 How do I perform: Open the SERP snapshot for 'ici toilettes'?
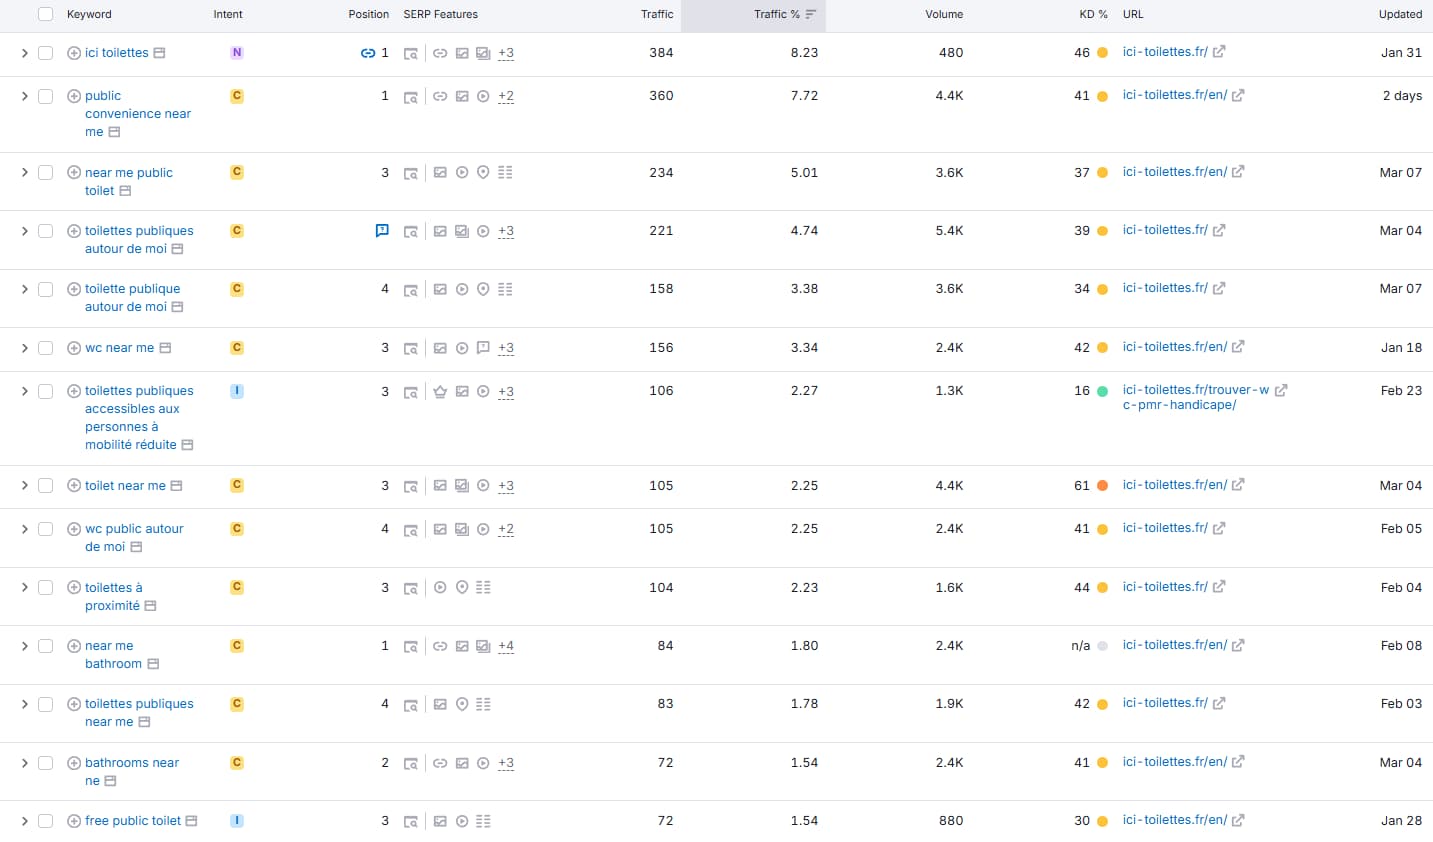pyautogui.click(x=411, y=52)
